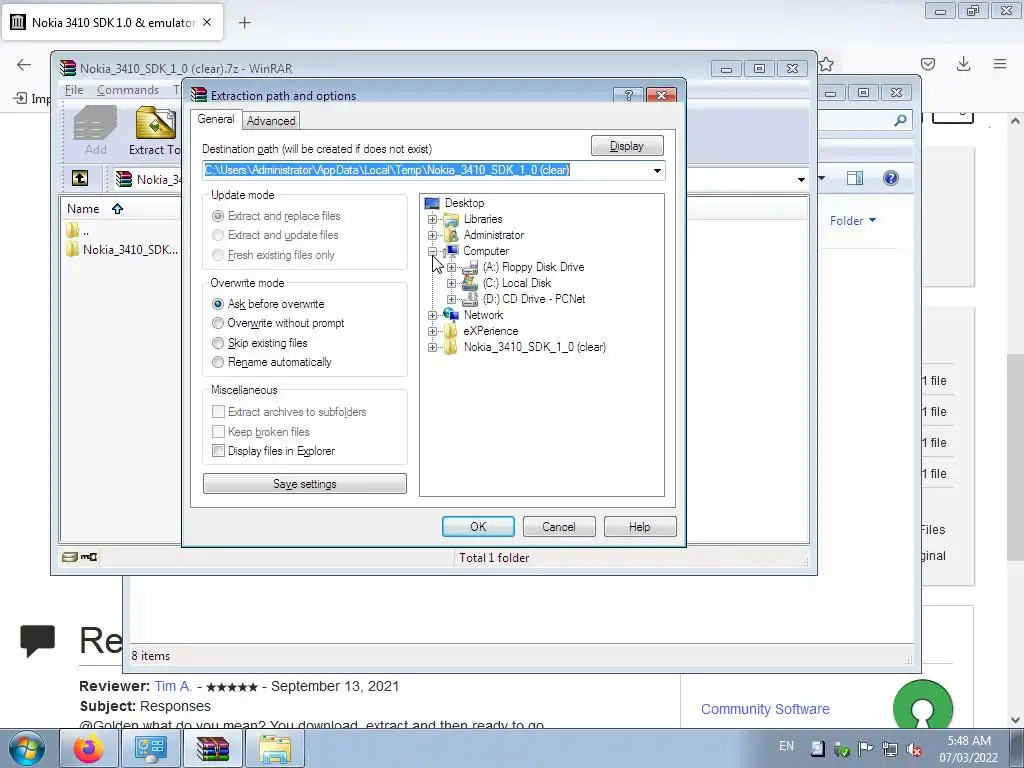Click the Help button in dialog
This screenshot has width=1024, height=768.
click(x=640, y=527)
